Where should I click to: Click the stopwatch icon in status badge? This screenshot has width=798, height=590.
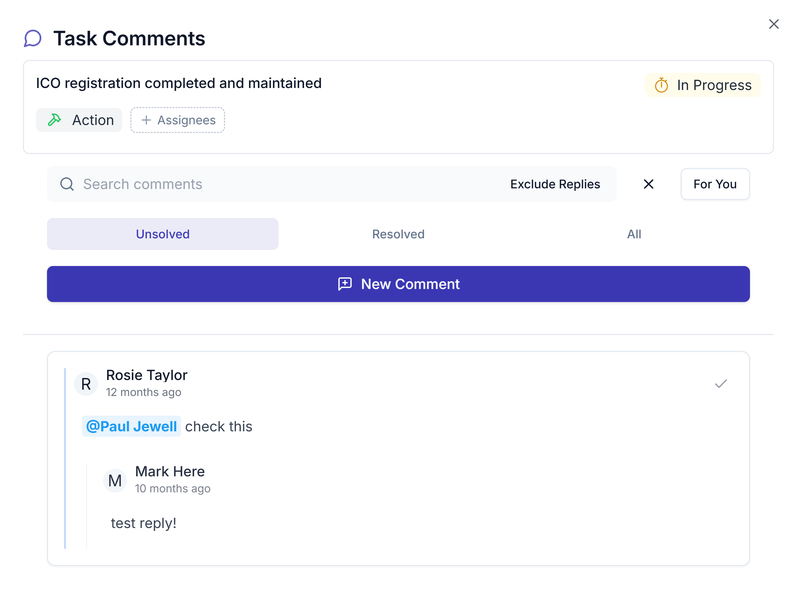tap(661, 85)
